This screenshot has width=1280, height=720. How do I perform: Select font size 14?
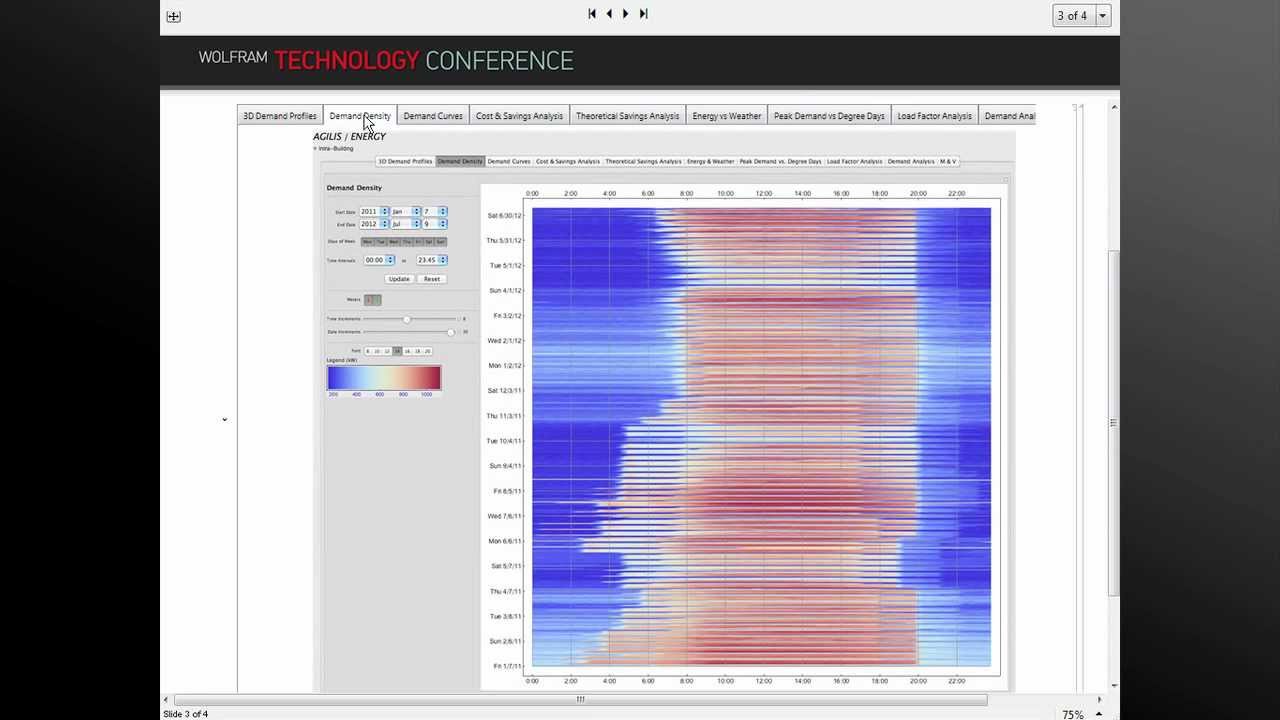pyautogui.click(x=396, y=351)
